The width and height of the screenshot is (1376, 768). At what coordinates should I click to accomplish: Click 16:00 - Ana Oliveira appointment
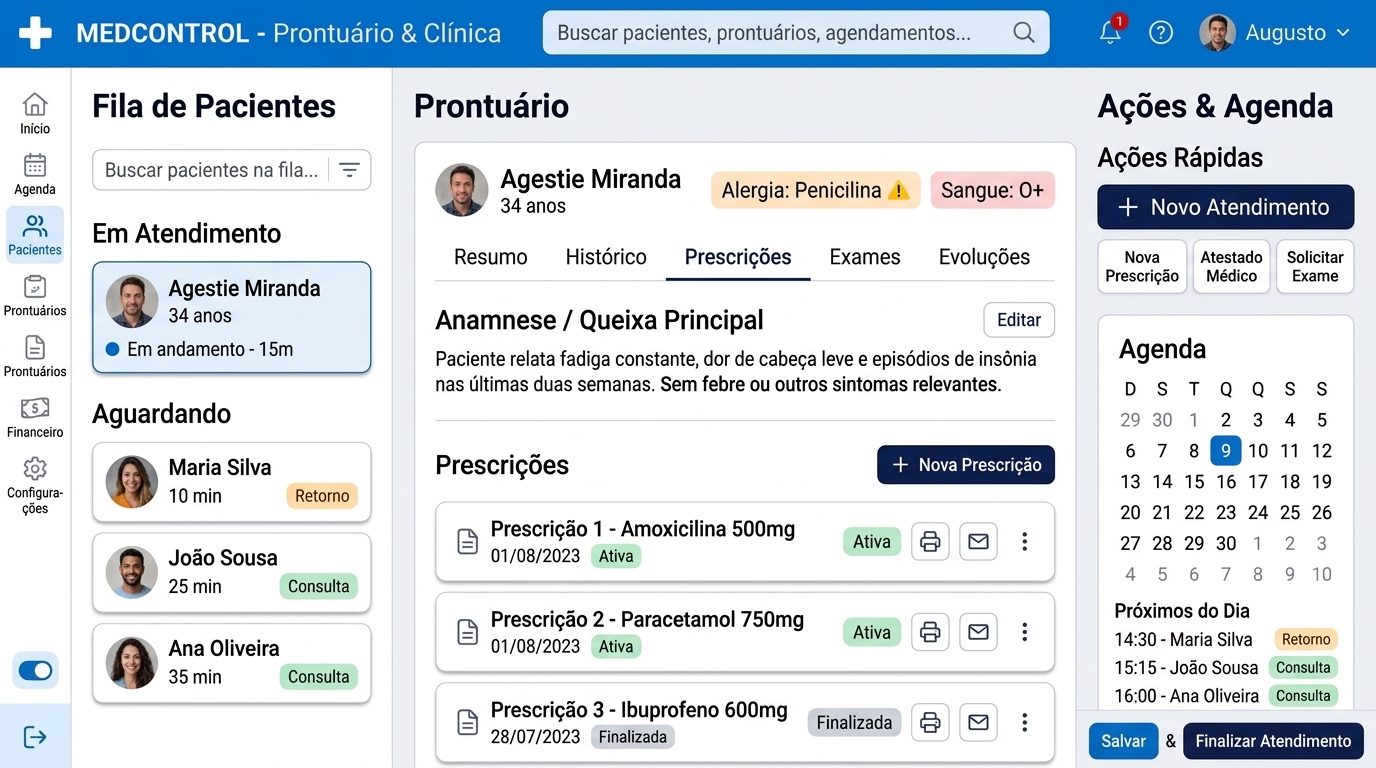coord(1226,696)
